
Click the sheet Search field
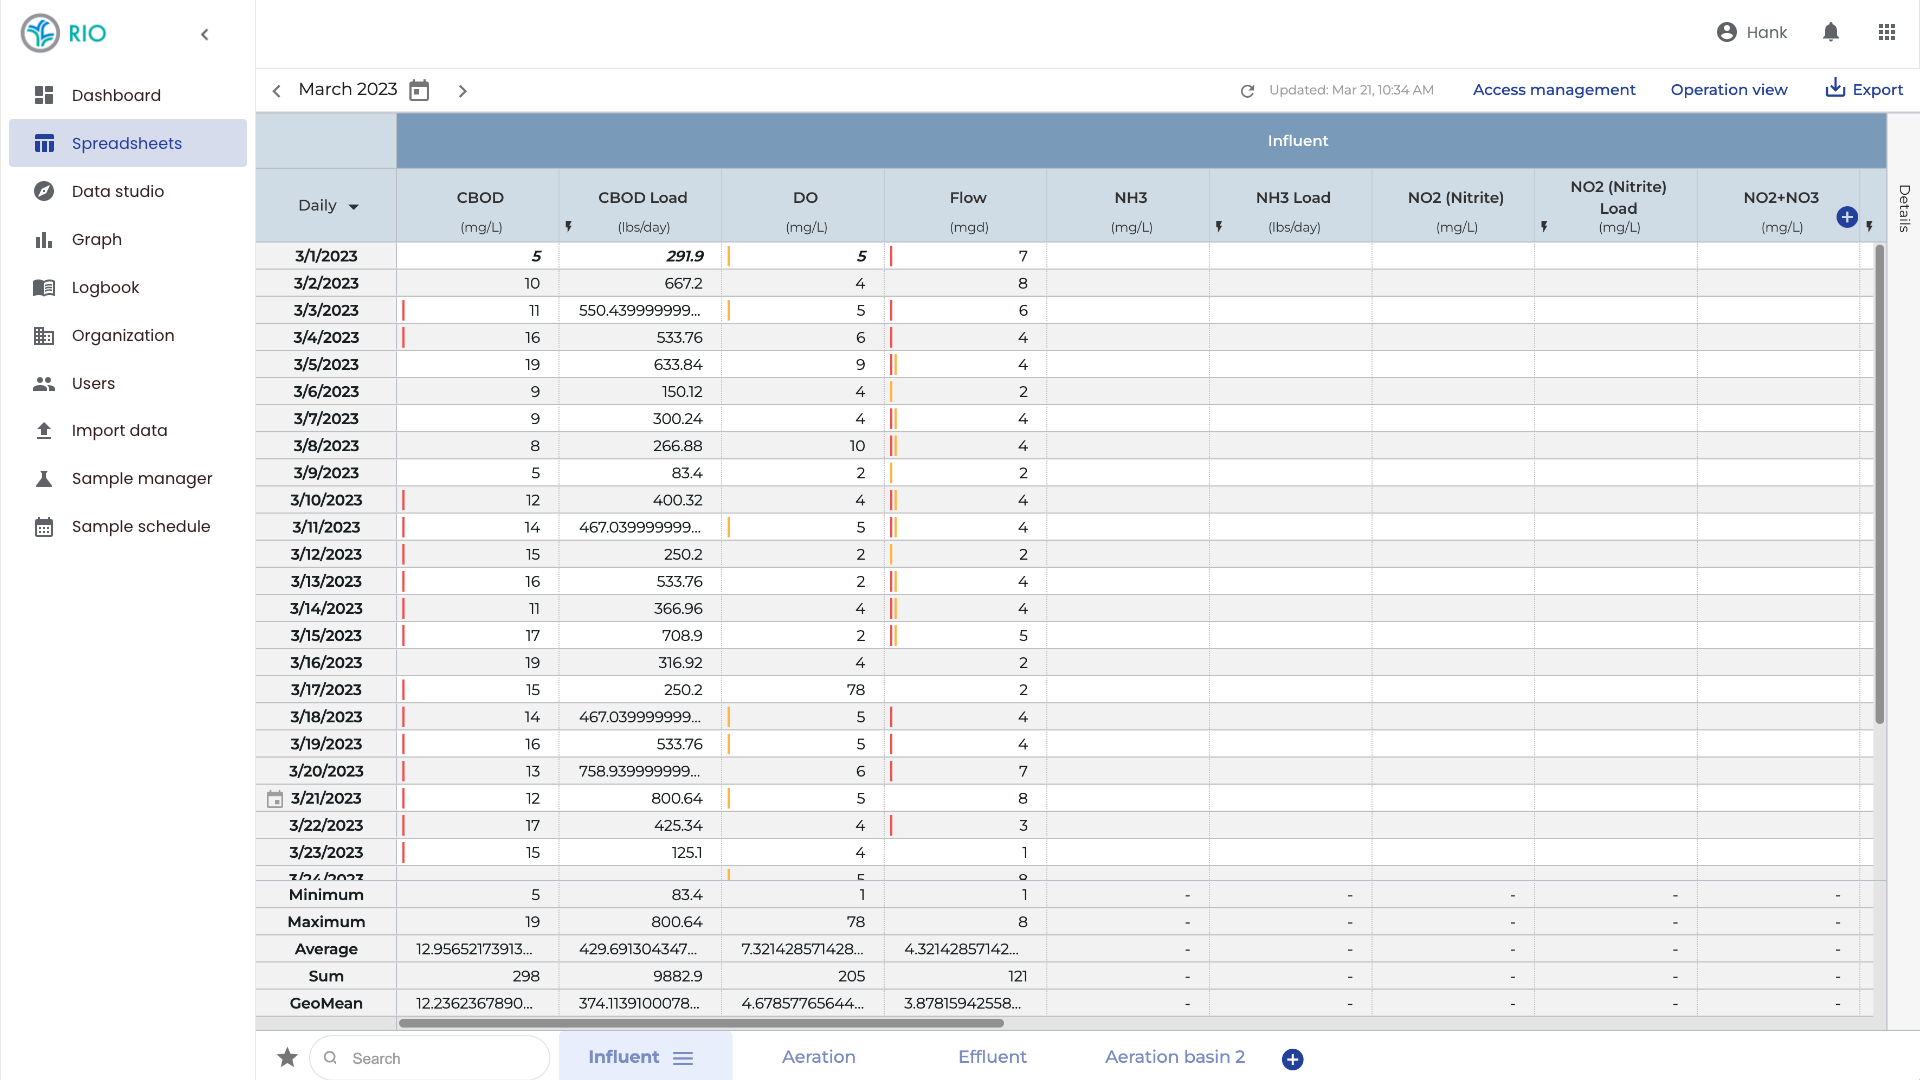[x=440, y=1058]
